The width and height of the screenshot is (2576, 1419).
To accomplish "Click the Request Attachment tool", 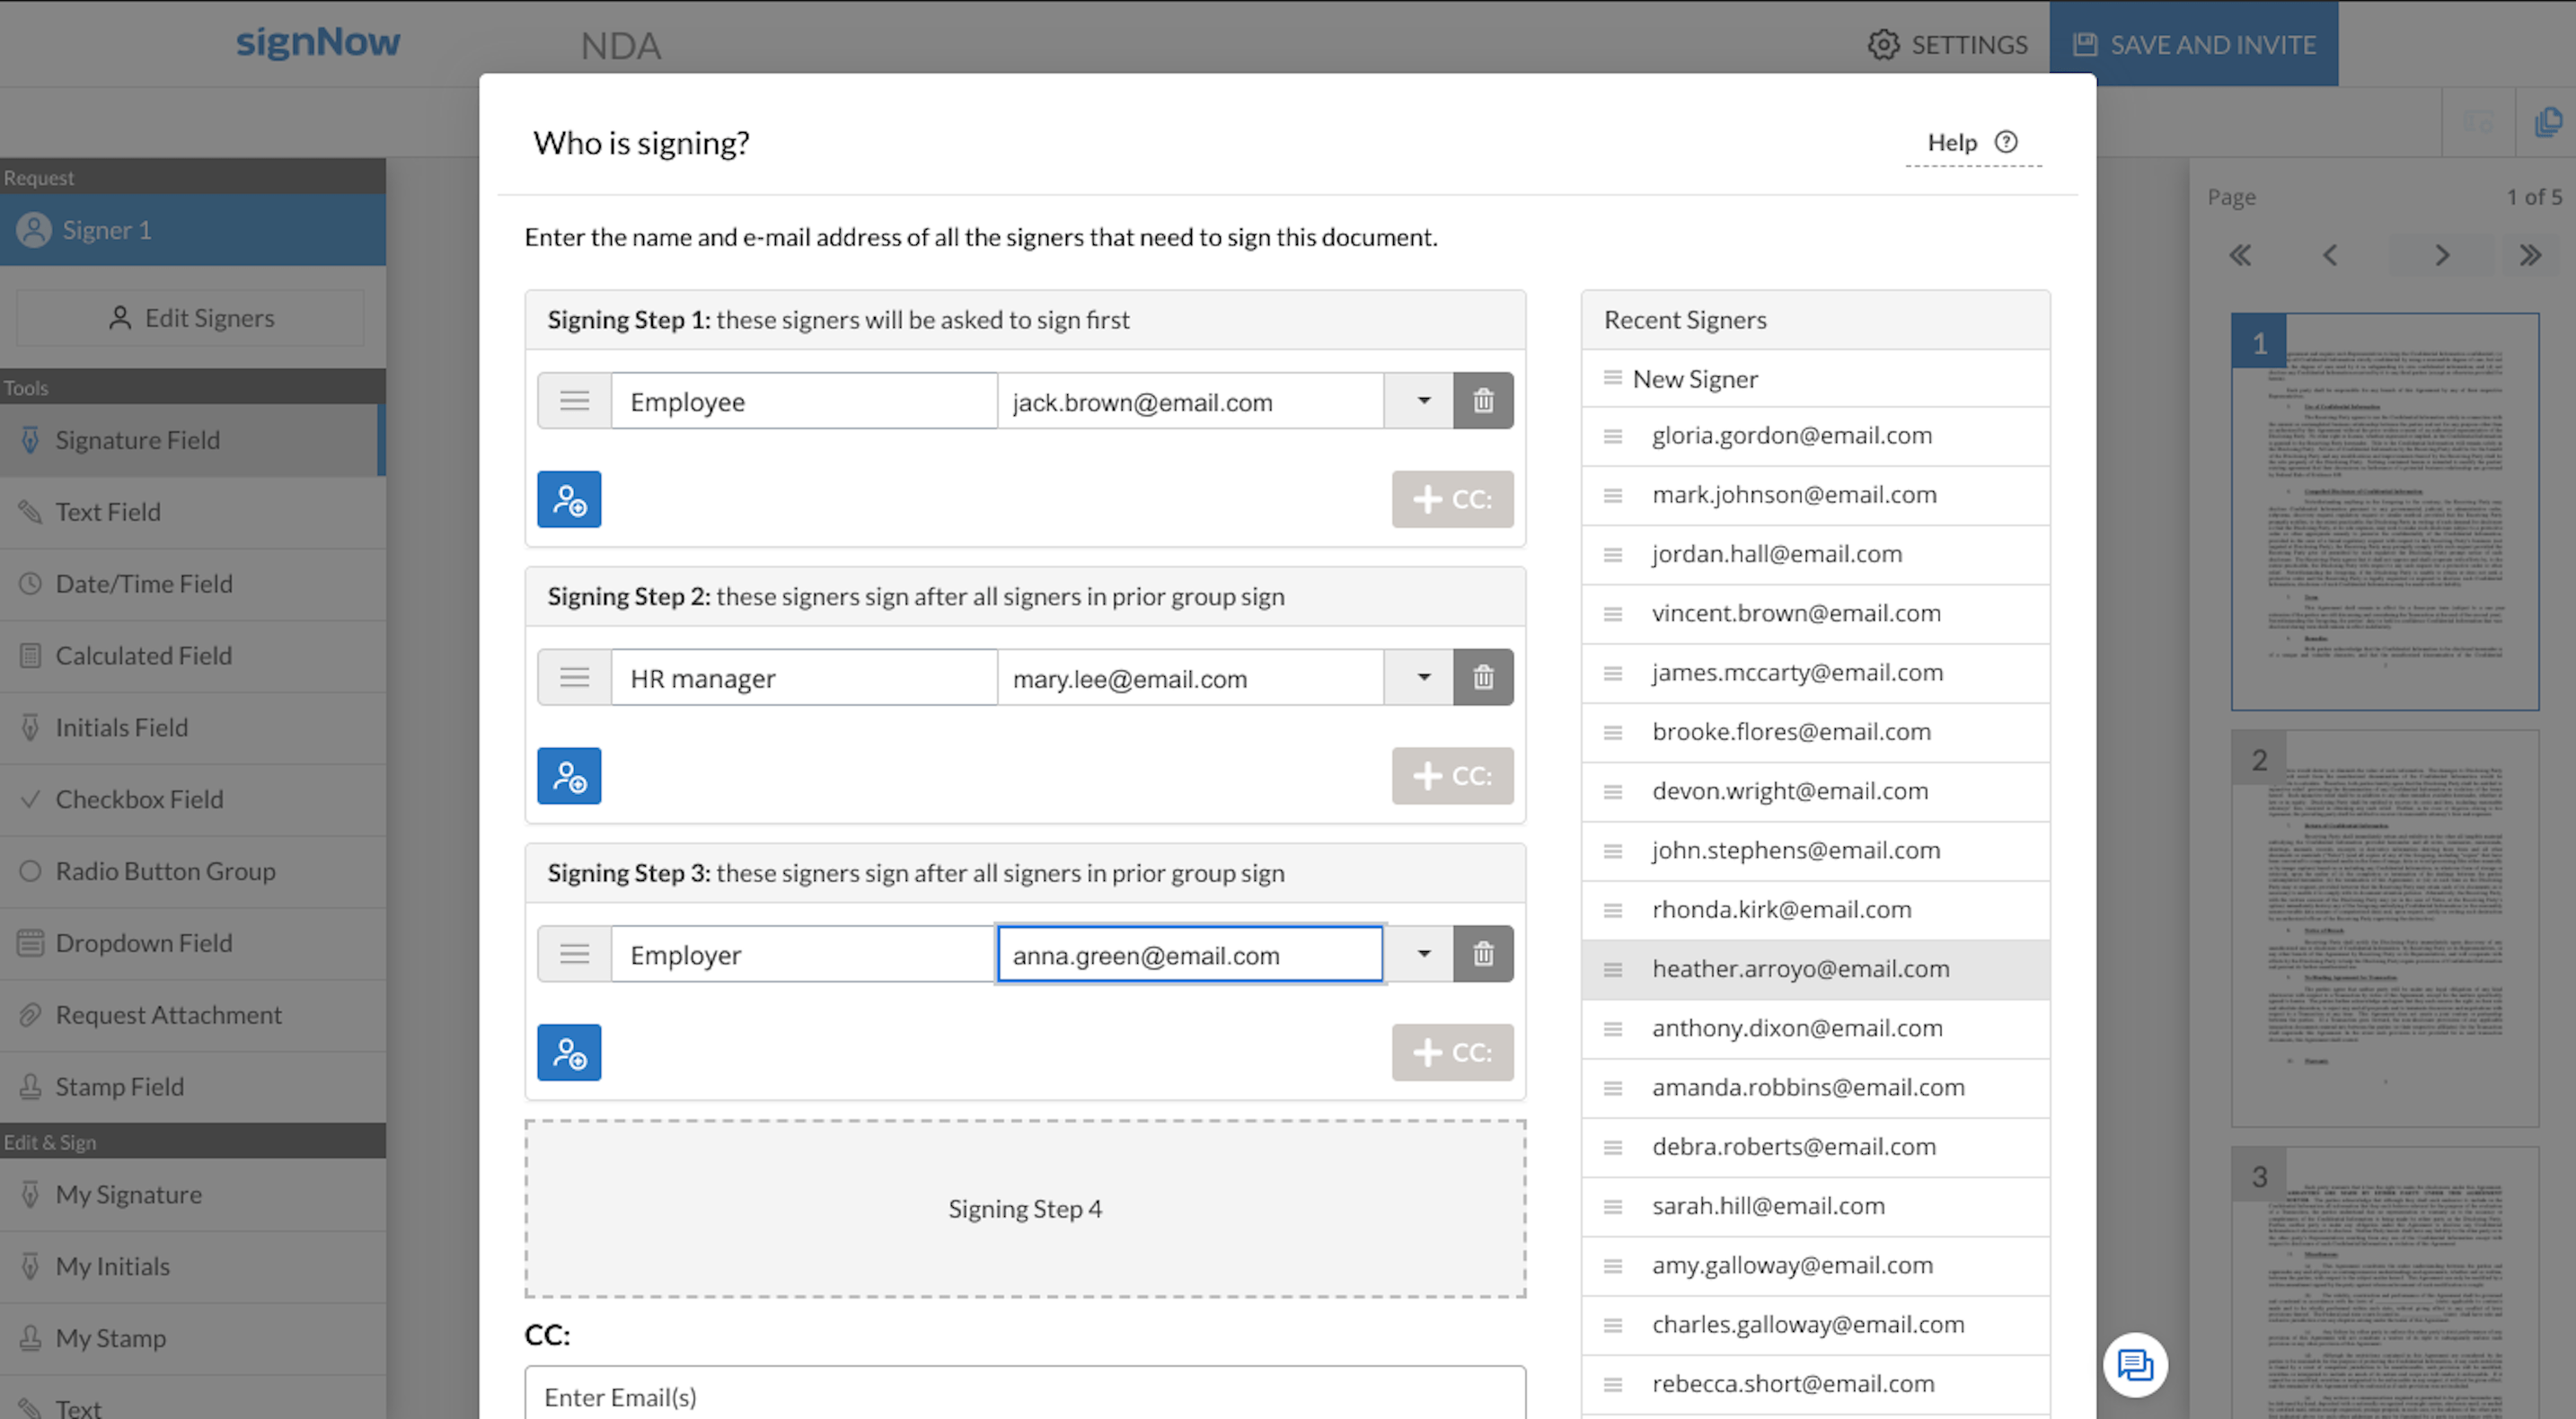I will click(x=168, y=1014).
